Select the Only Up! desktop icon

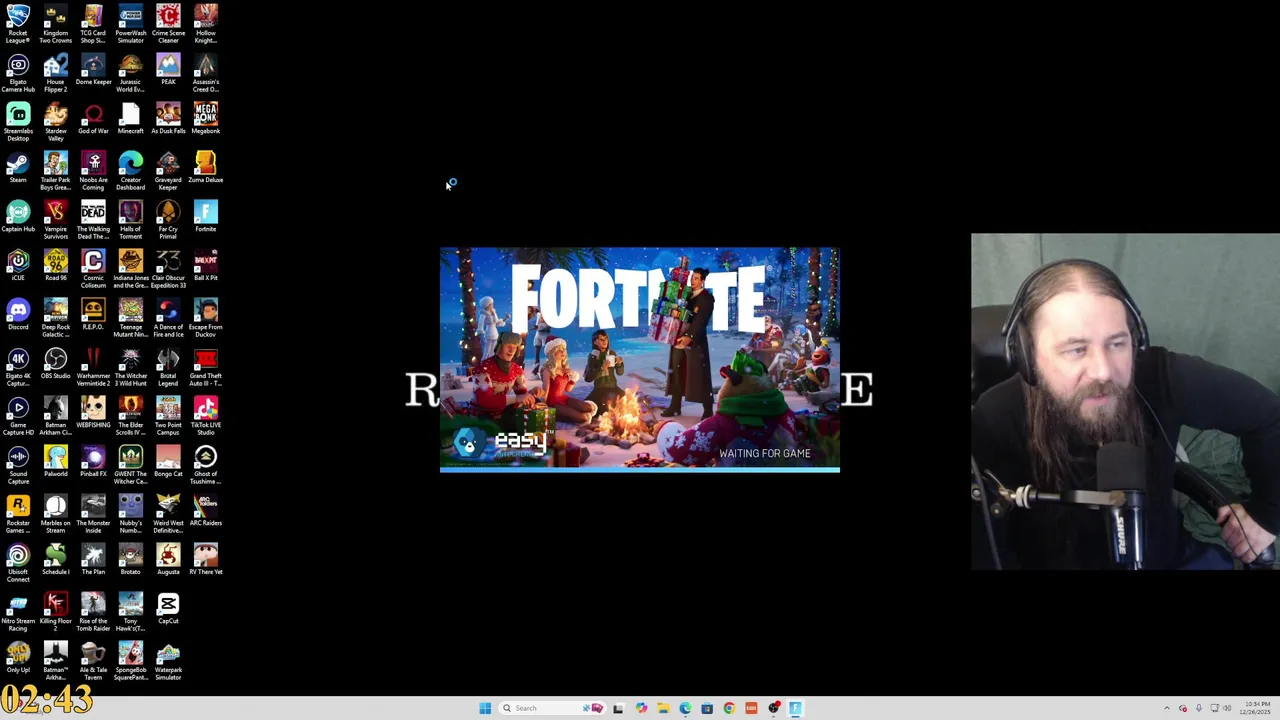coord(18,657)
